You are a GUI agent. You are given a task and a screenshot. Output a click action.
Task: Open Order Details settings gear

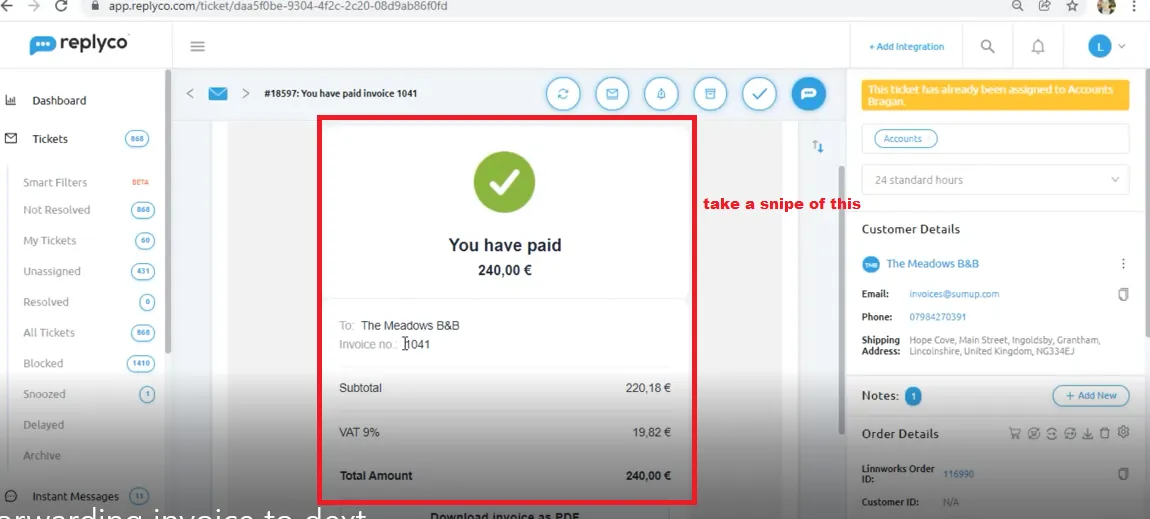(x=1123, y=432)
